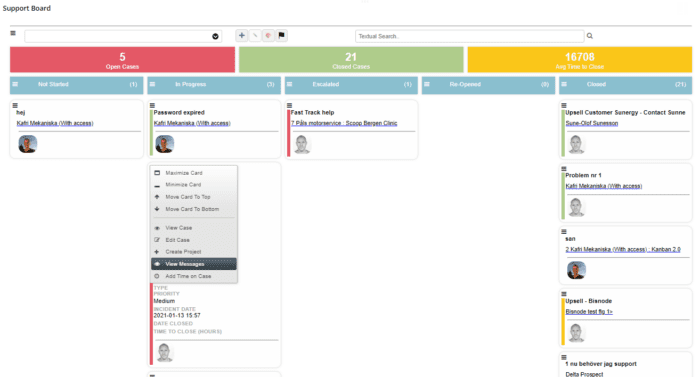Choose Minimize Card from the context menu
Viewport: 700px width, 377px height.
(x=194, y=184)
